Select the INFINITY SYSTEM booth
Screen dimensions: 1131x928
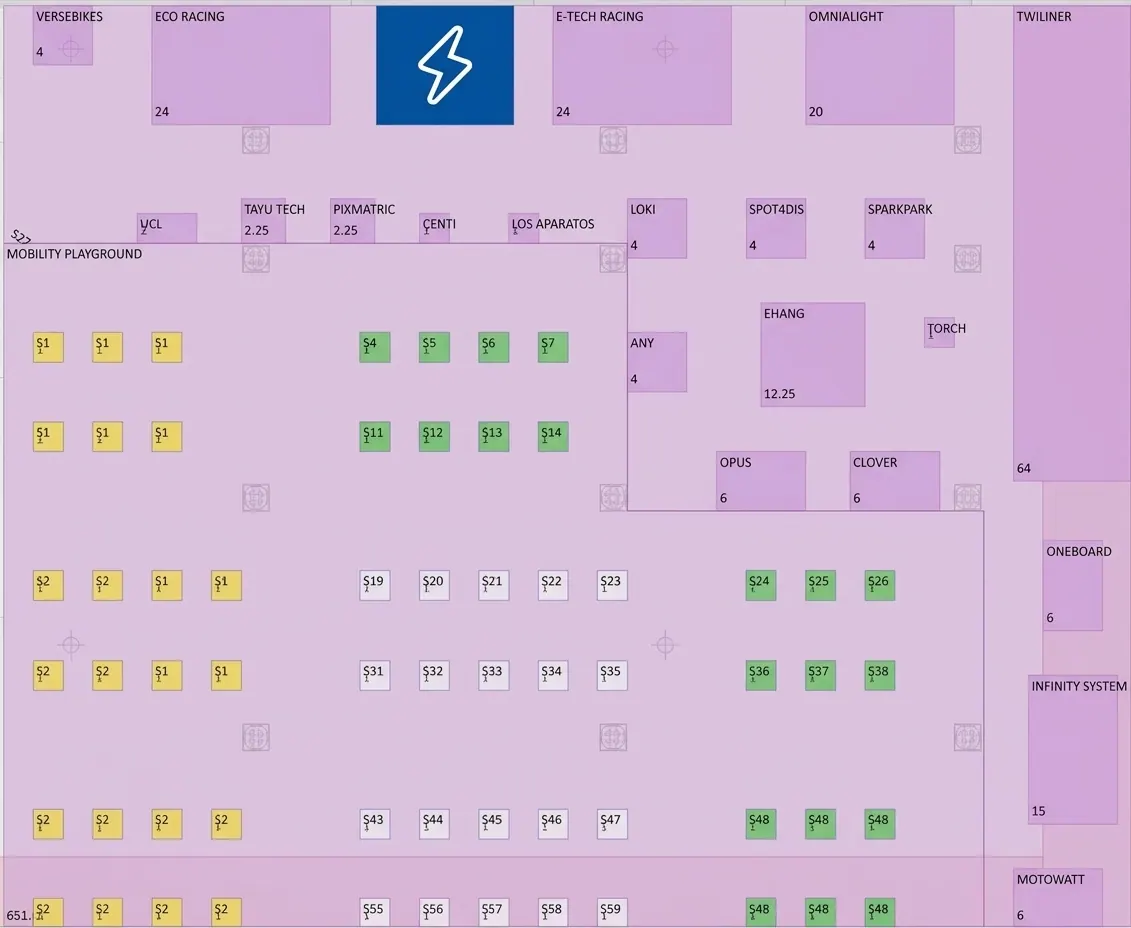[x=1073, y=749]
